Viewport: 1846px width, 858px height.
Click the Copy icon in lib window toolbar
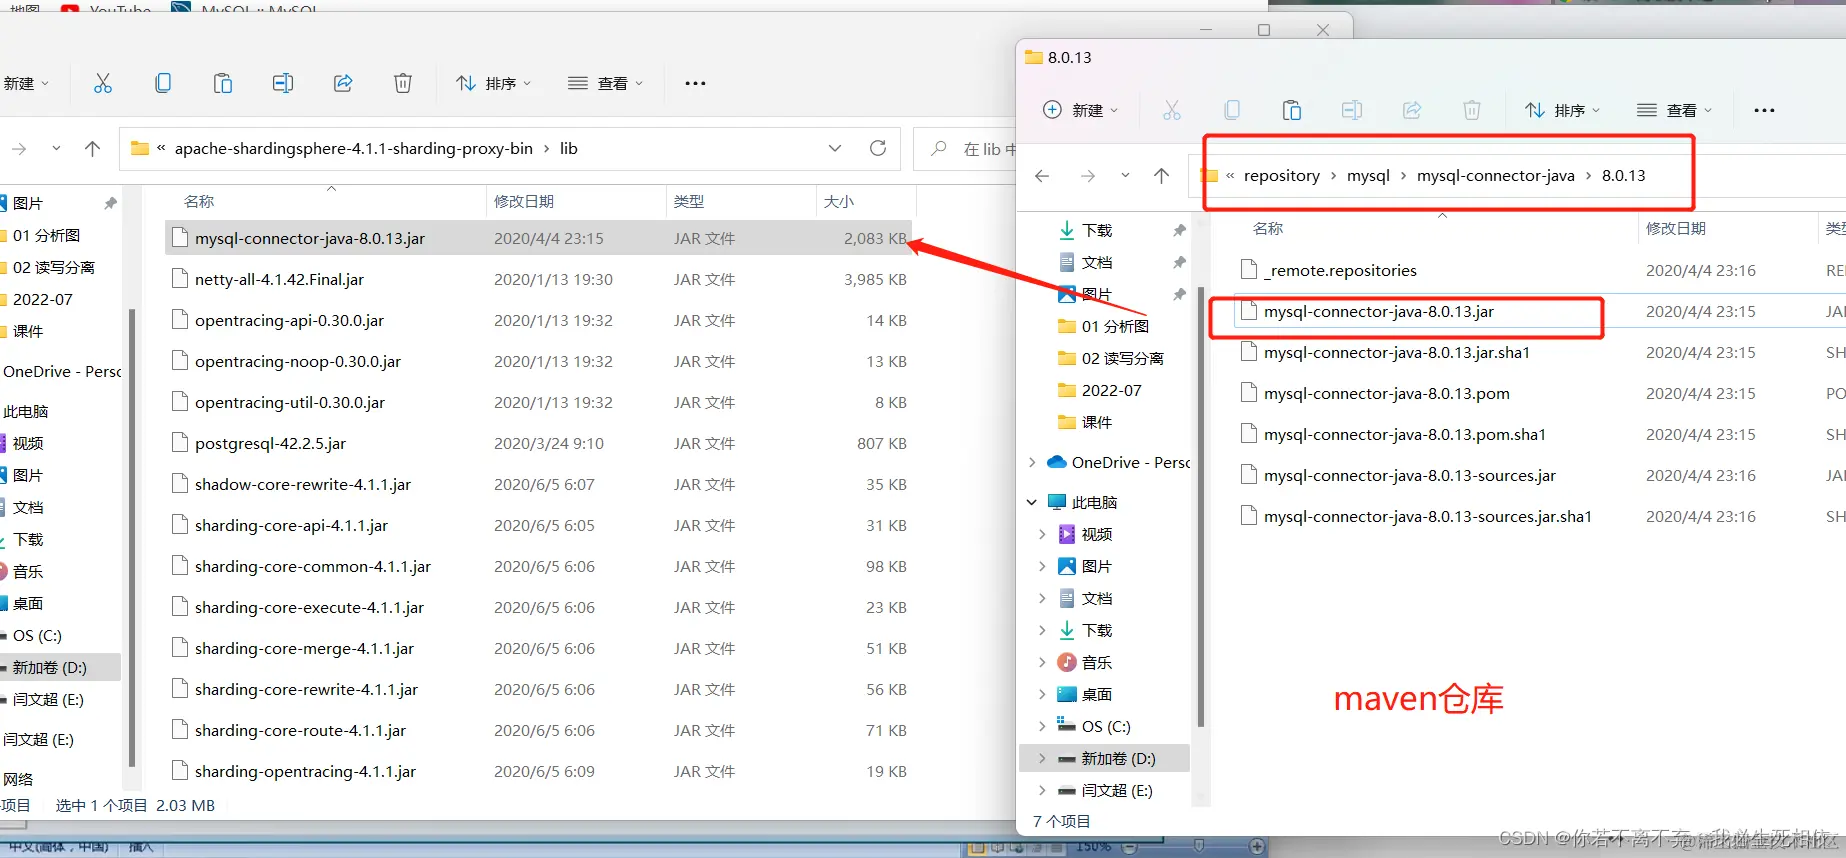tap(163, 83)
